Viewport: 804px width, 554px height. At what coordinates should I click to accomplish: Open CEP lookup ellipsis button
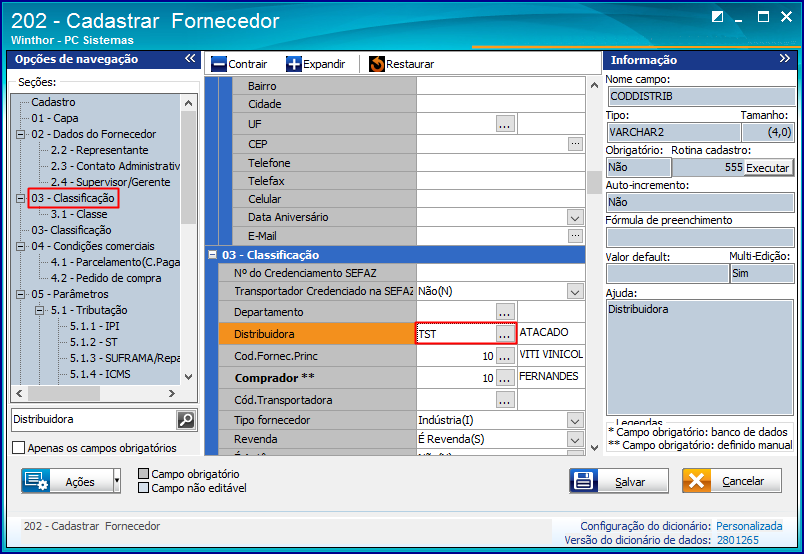pyautogui.click(x=575, y=144)
